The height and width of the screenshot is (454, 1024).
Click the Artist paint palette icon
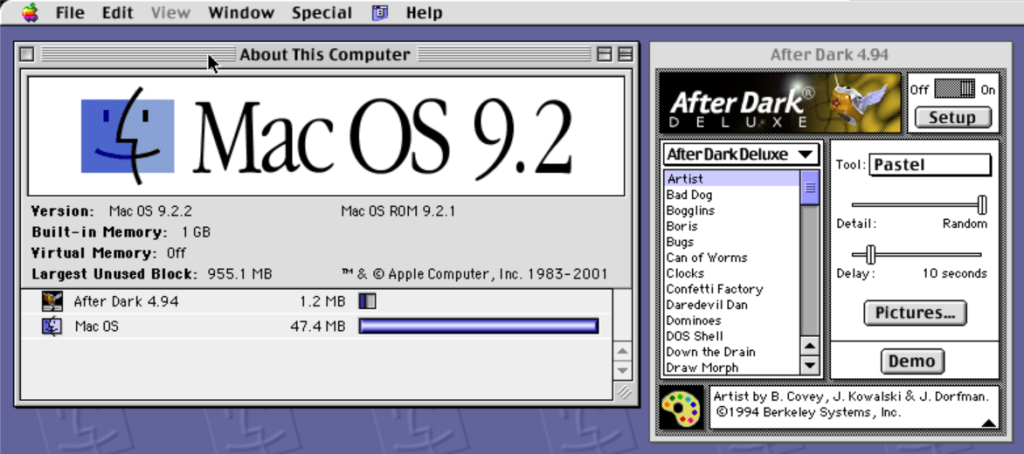[x=682, y=408]
